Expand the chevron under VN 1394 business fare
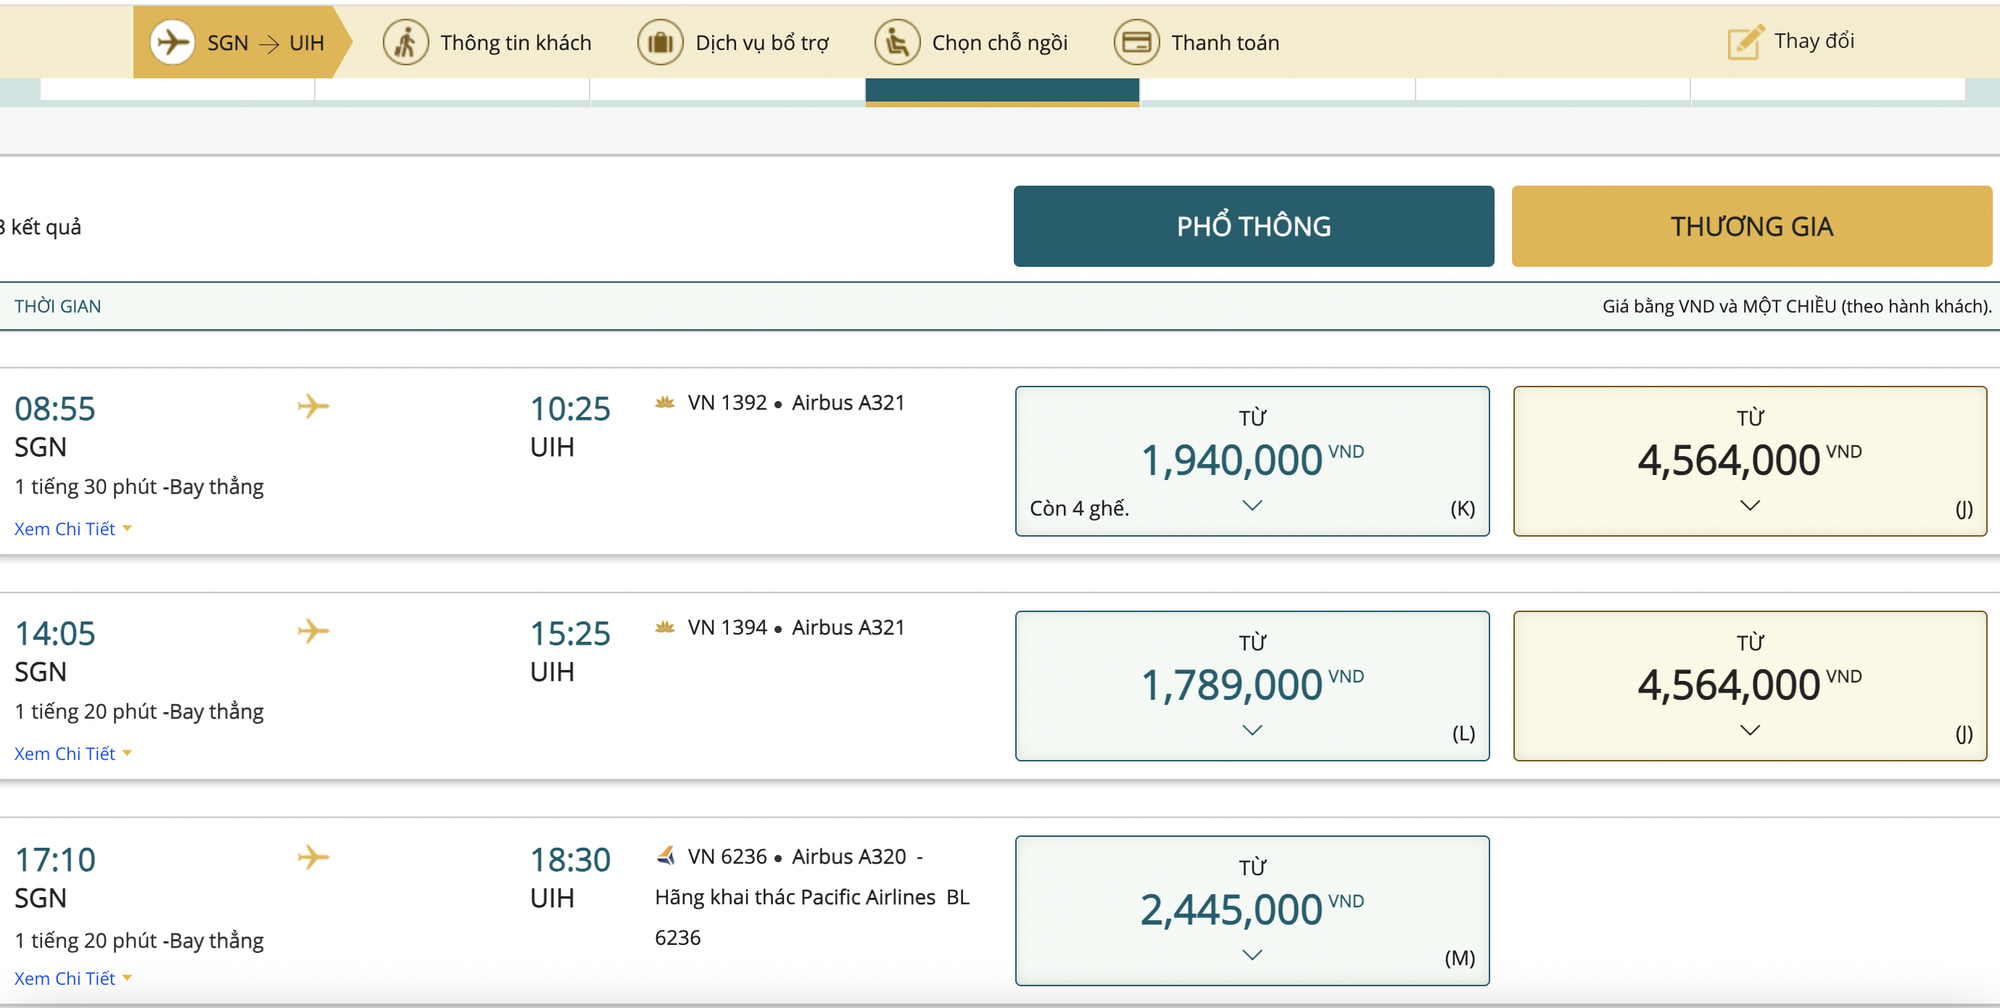This screenshot has height=1008, width=2000. pos(1750,731)
